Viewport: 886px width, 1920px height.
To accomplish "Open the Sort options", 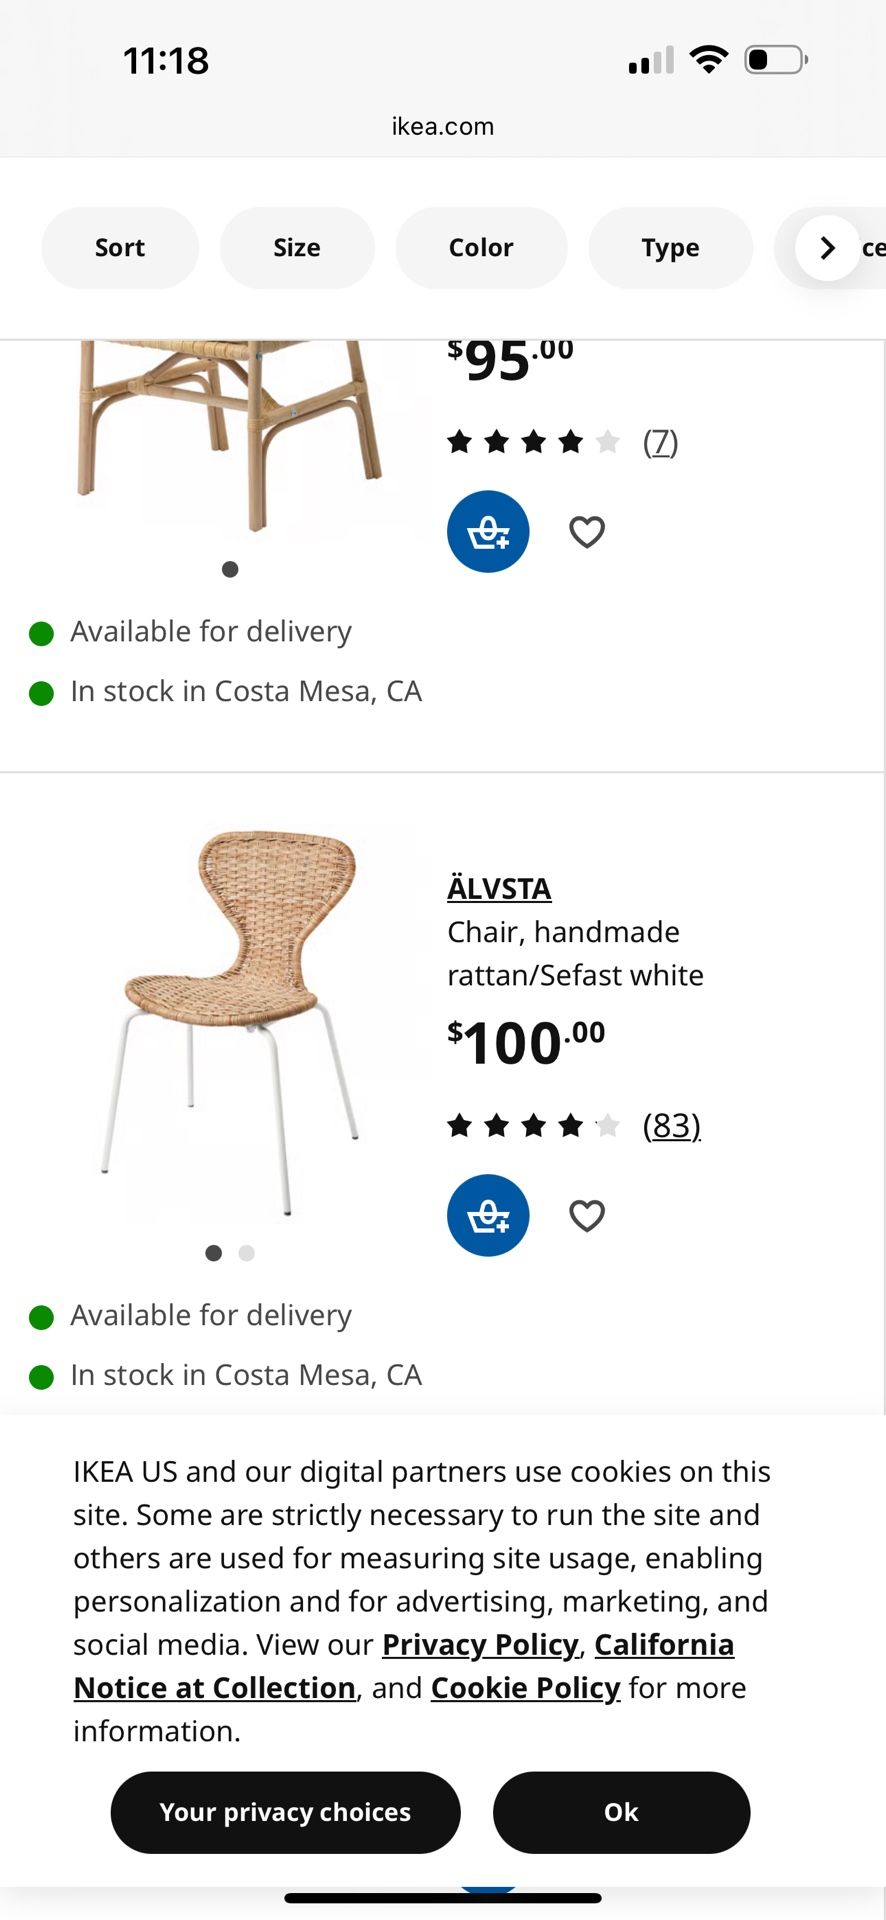I will [x=119, y=247].
